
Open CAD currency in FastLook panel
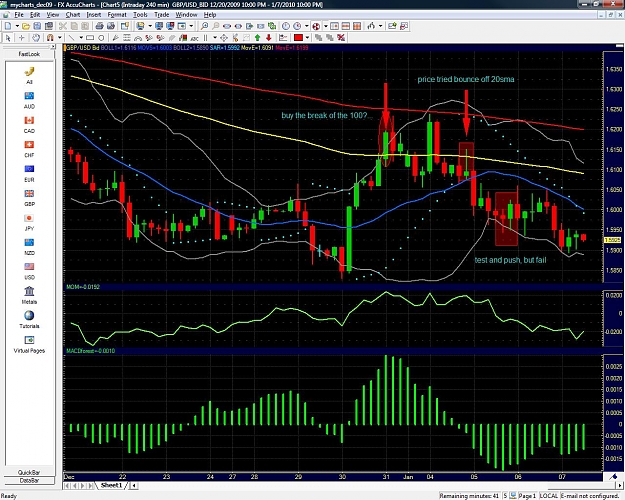[x=29, y=124]
